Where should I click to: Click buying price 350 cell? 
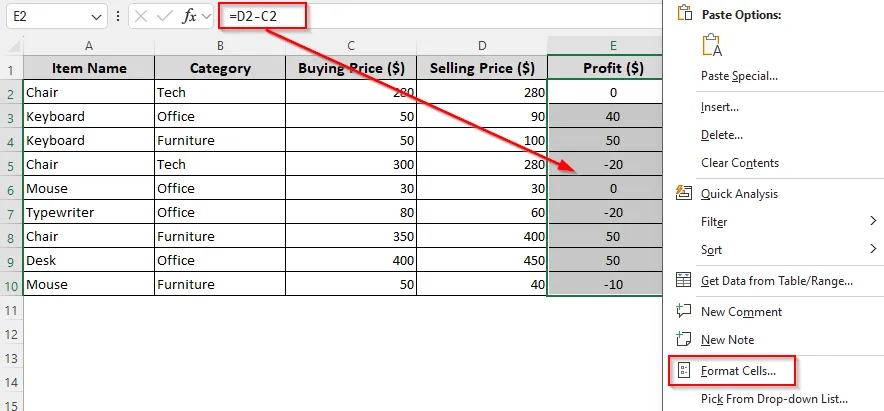[351, 236]
